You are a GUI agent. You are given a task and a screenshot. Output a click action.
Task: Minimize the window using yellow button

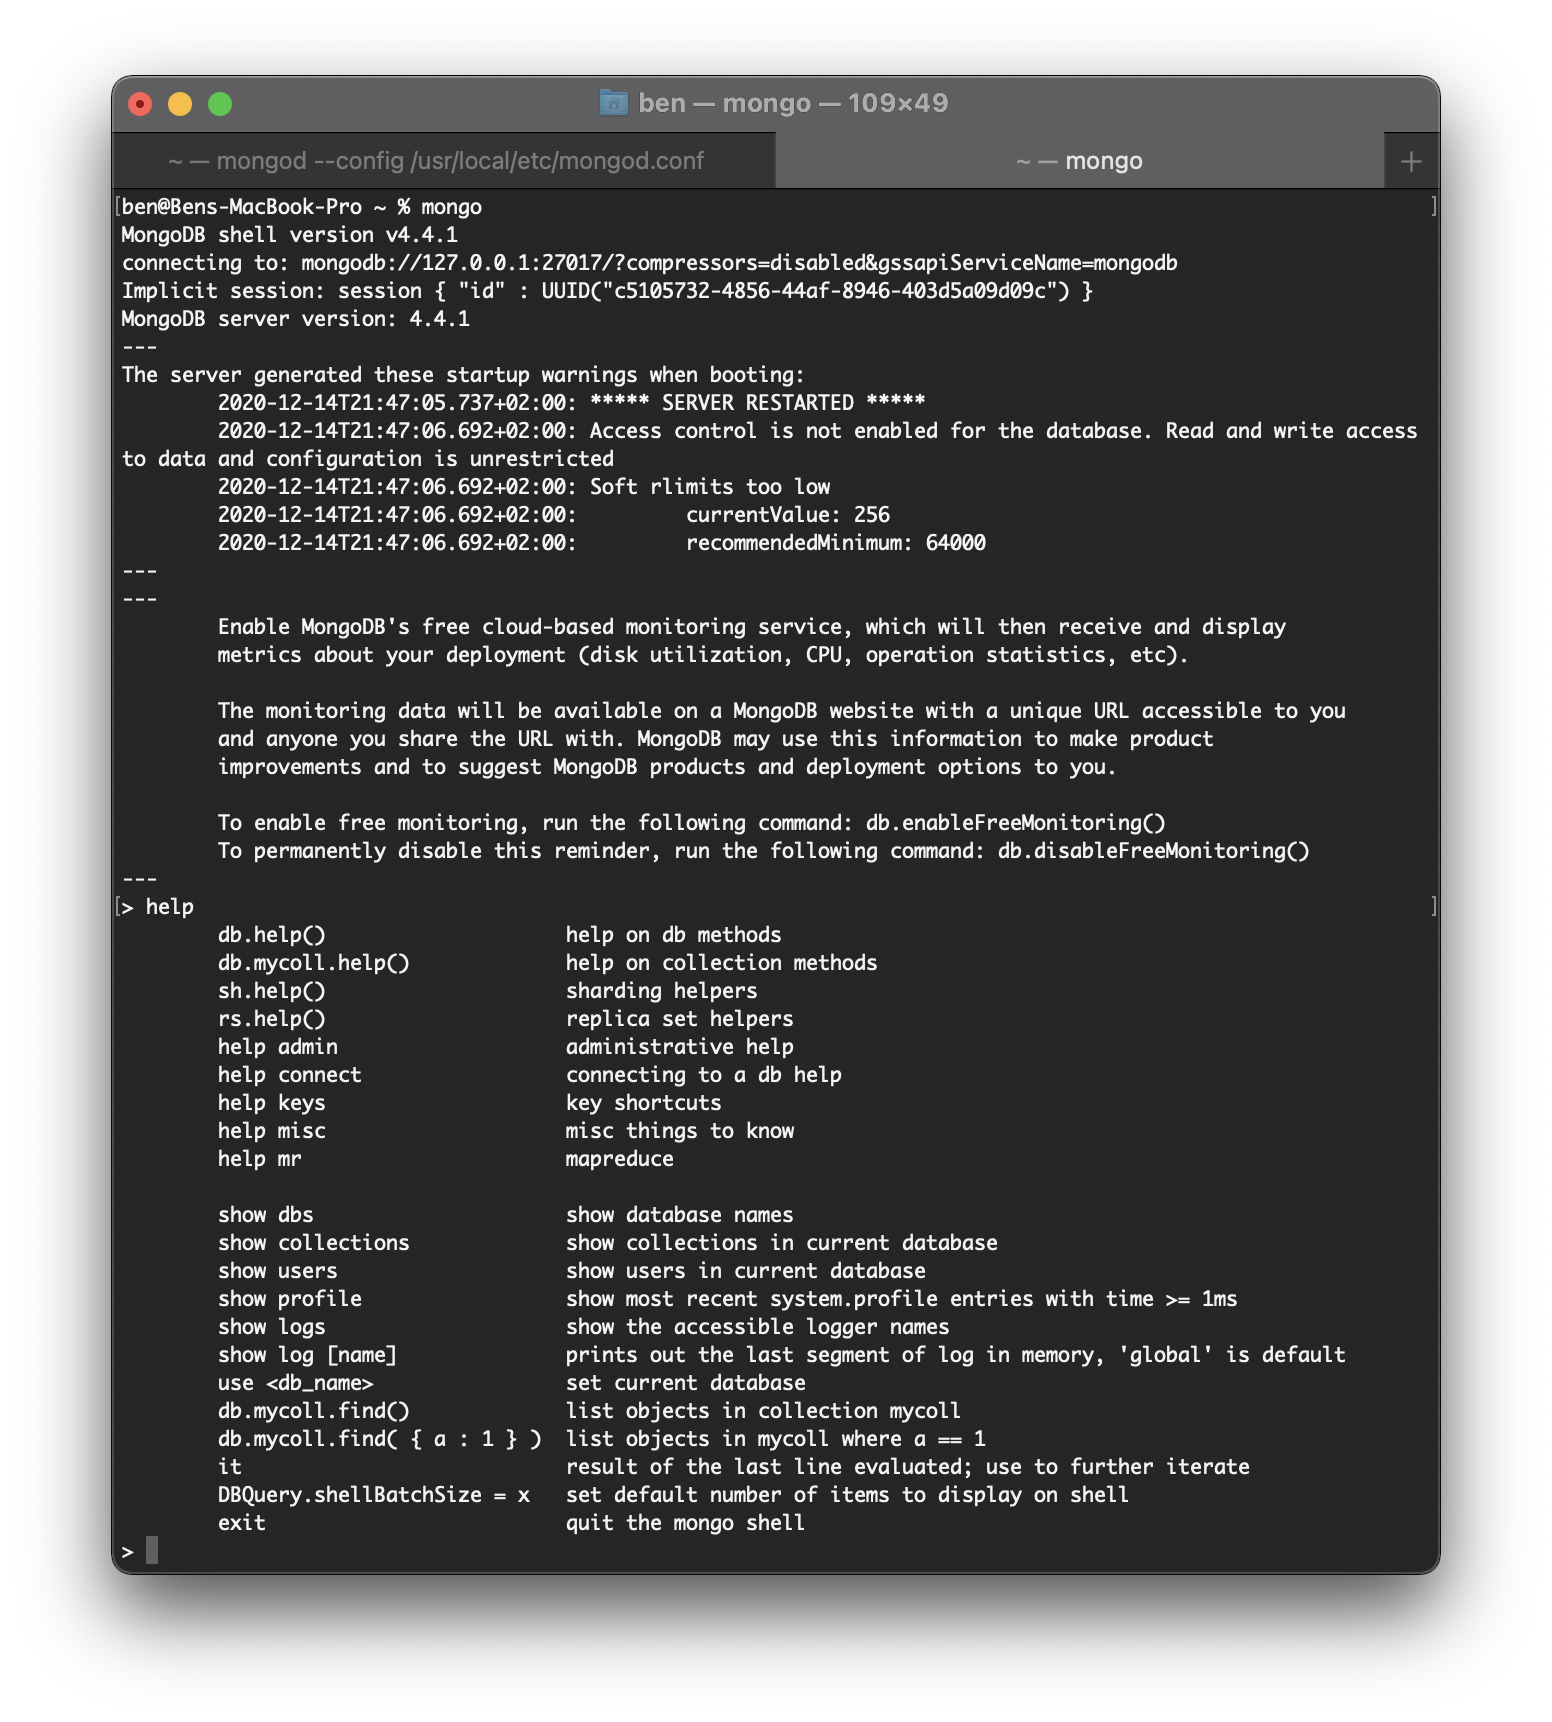tap(180, 104)
